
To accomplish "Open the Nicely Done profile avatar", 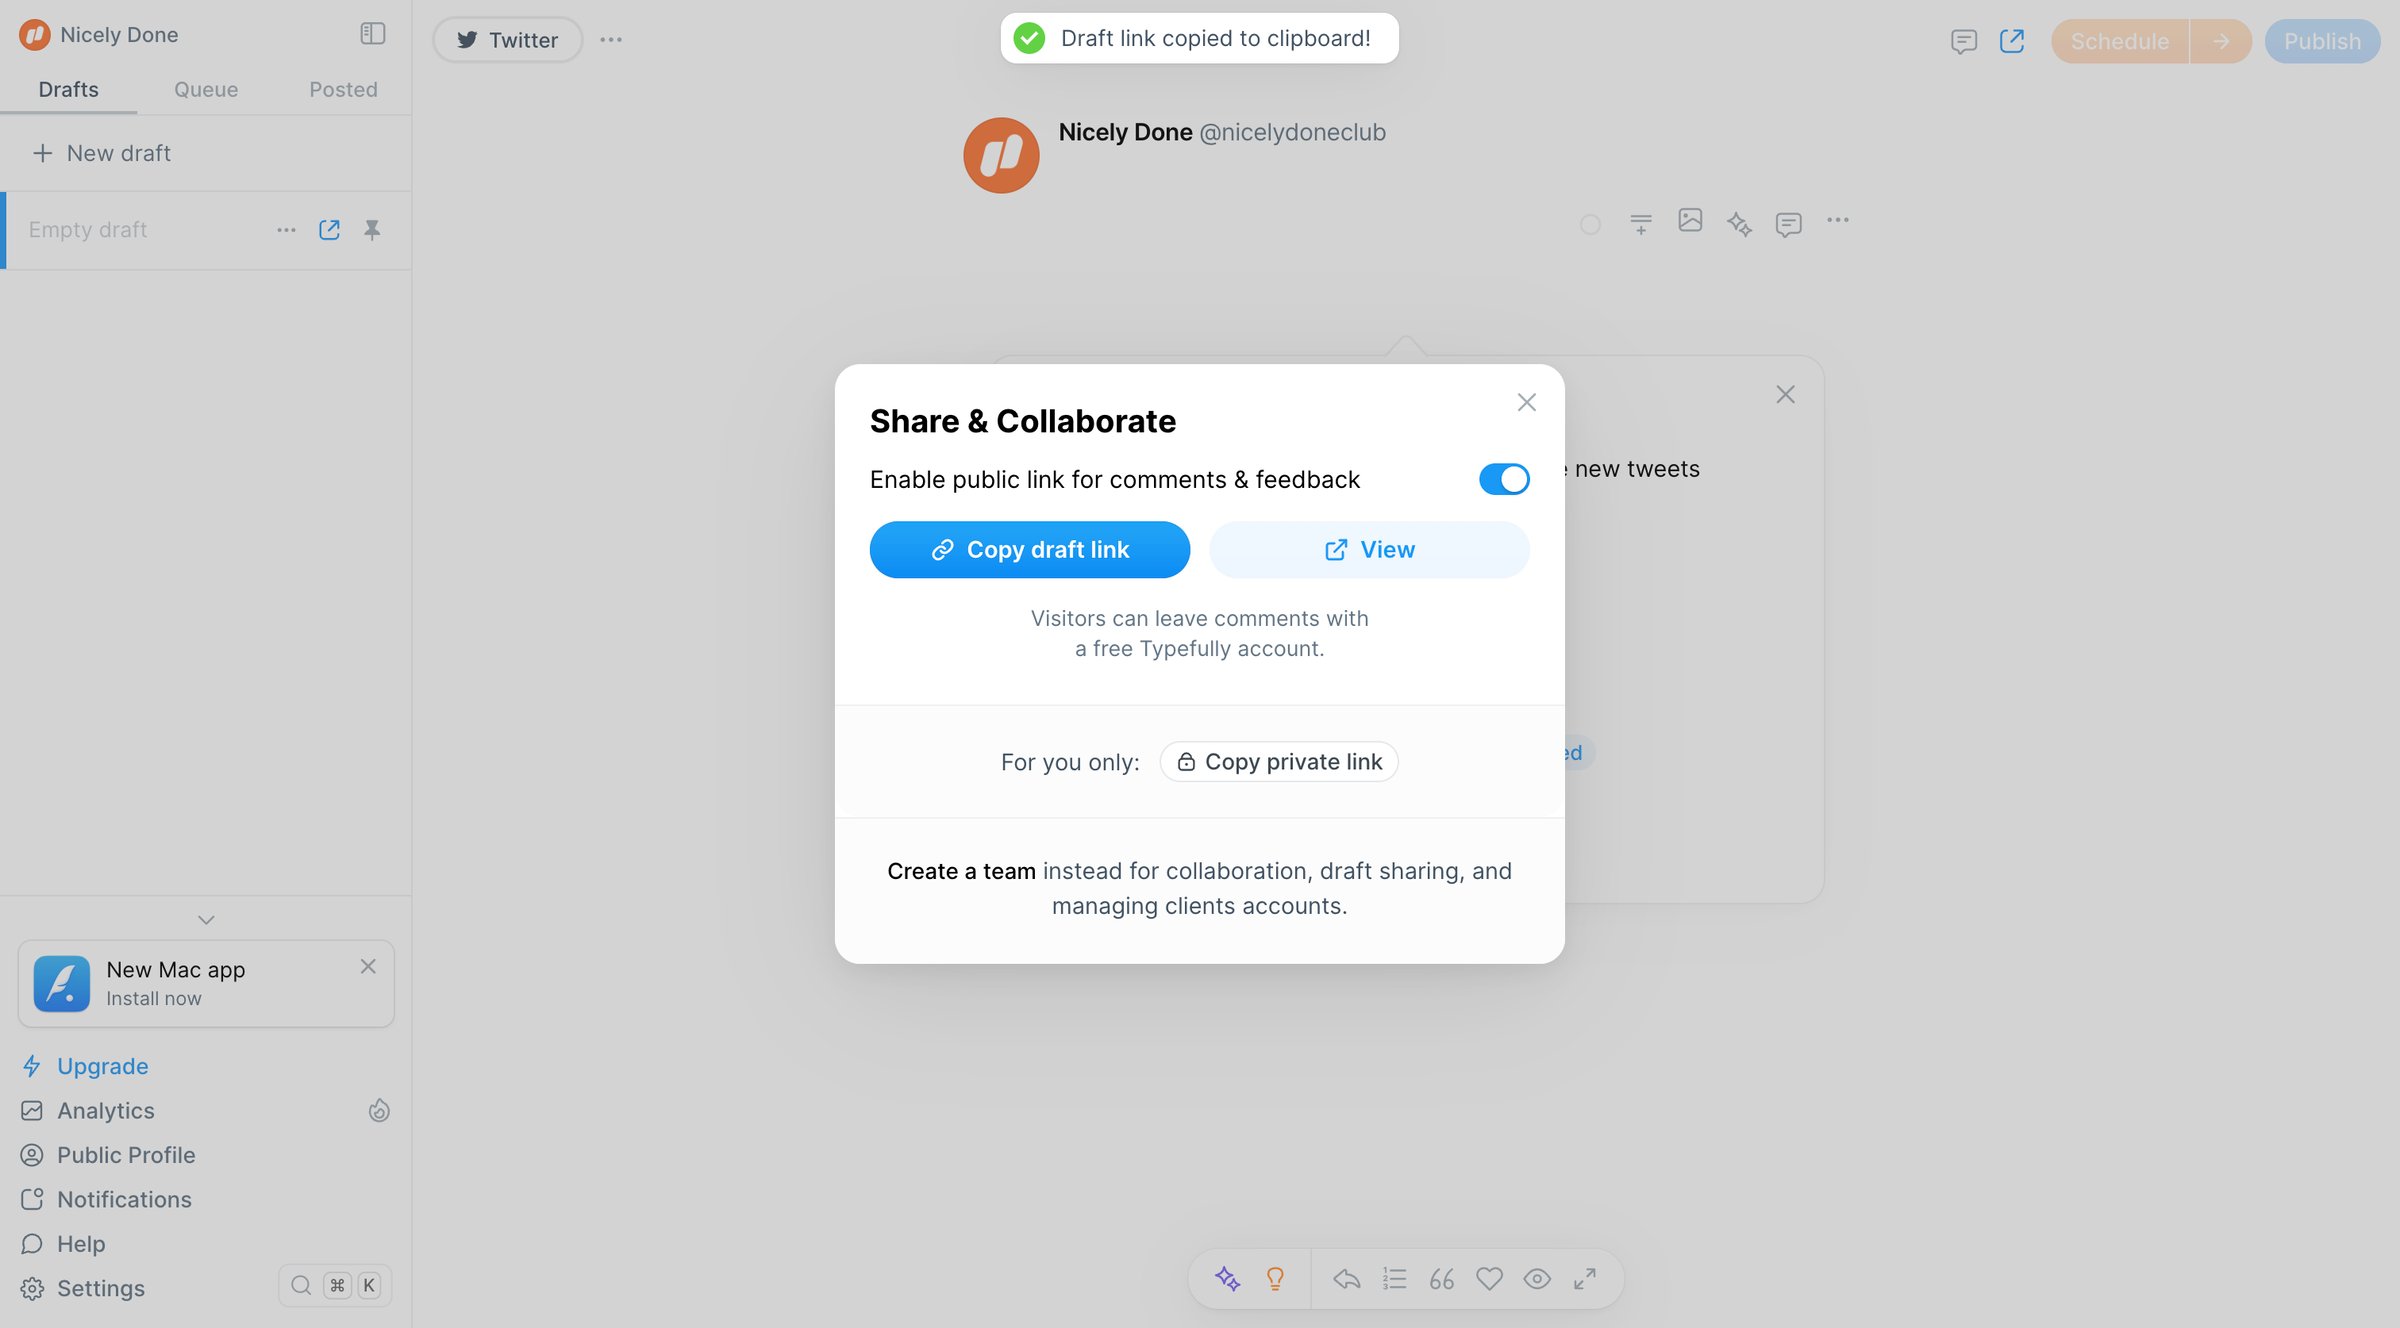I will click(x=1001, y=155).
